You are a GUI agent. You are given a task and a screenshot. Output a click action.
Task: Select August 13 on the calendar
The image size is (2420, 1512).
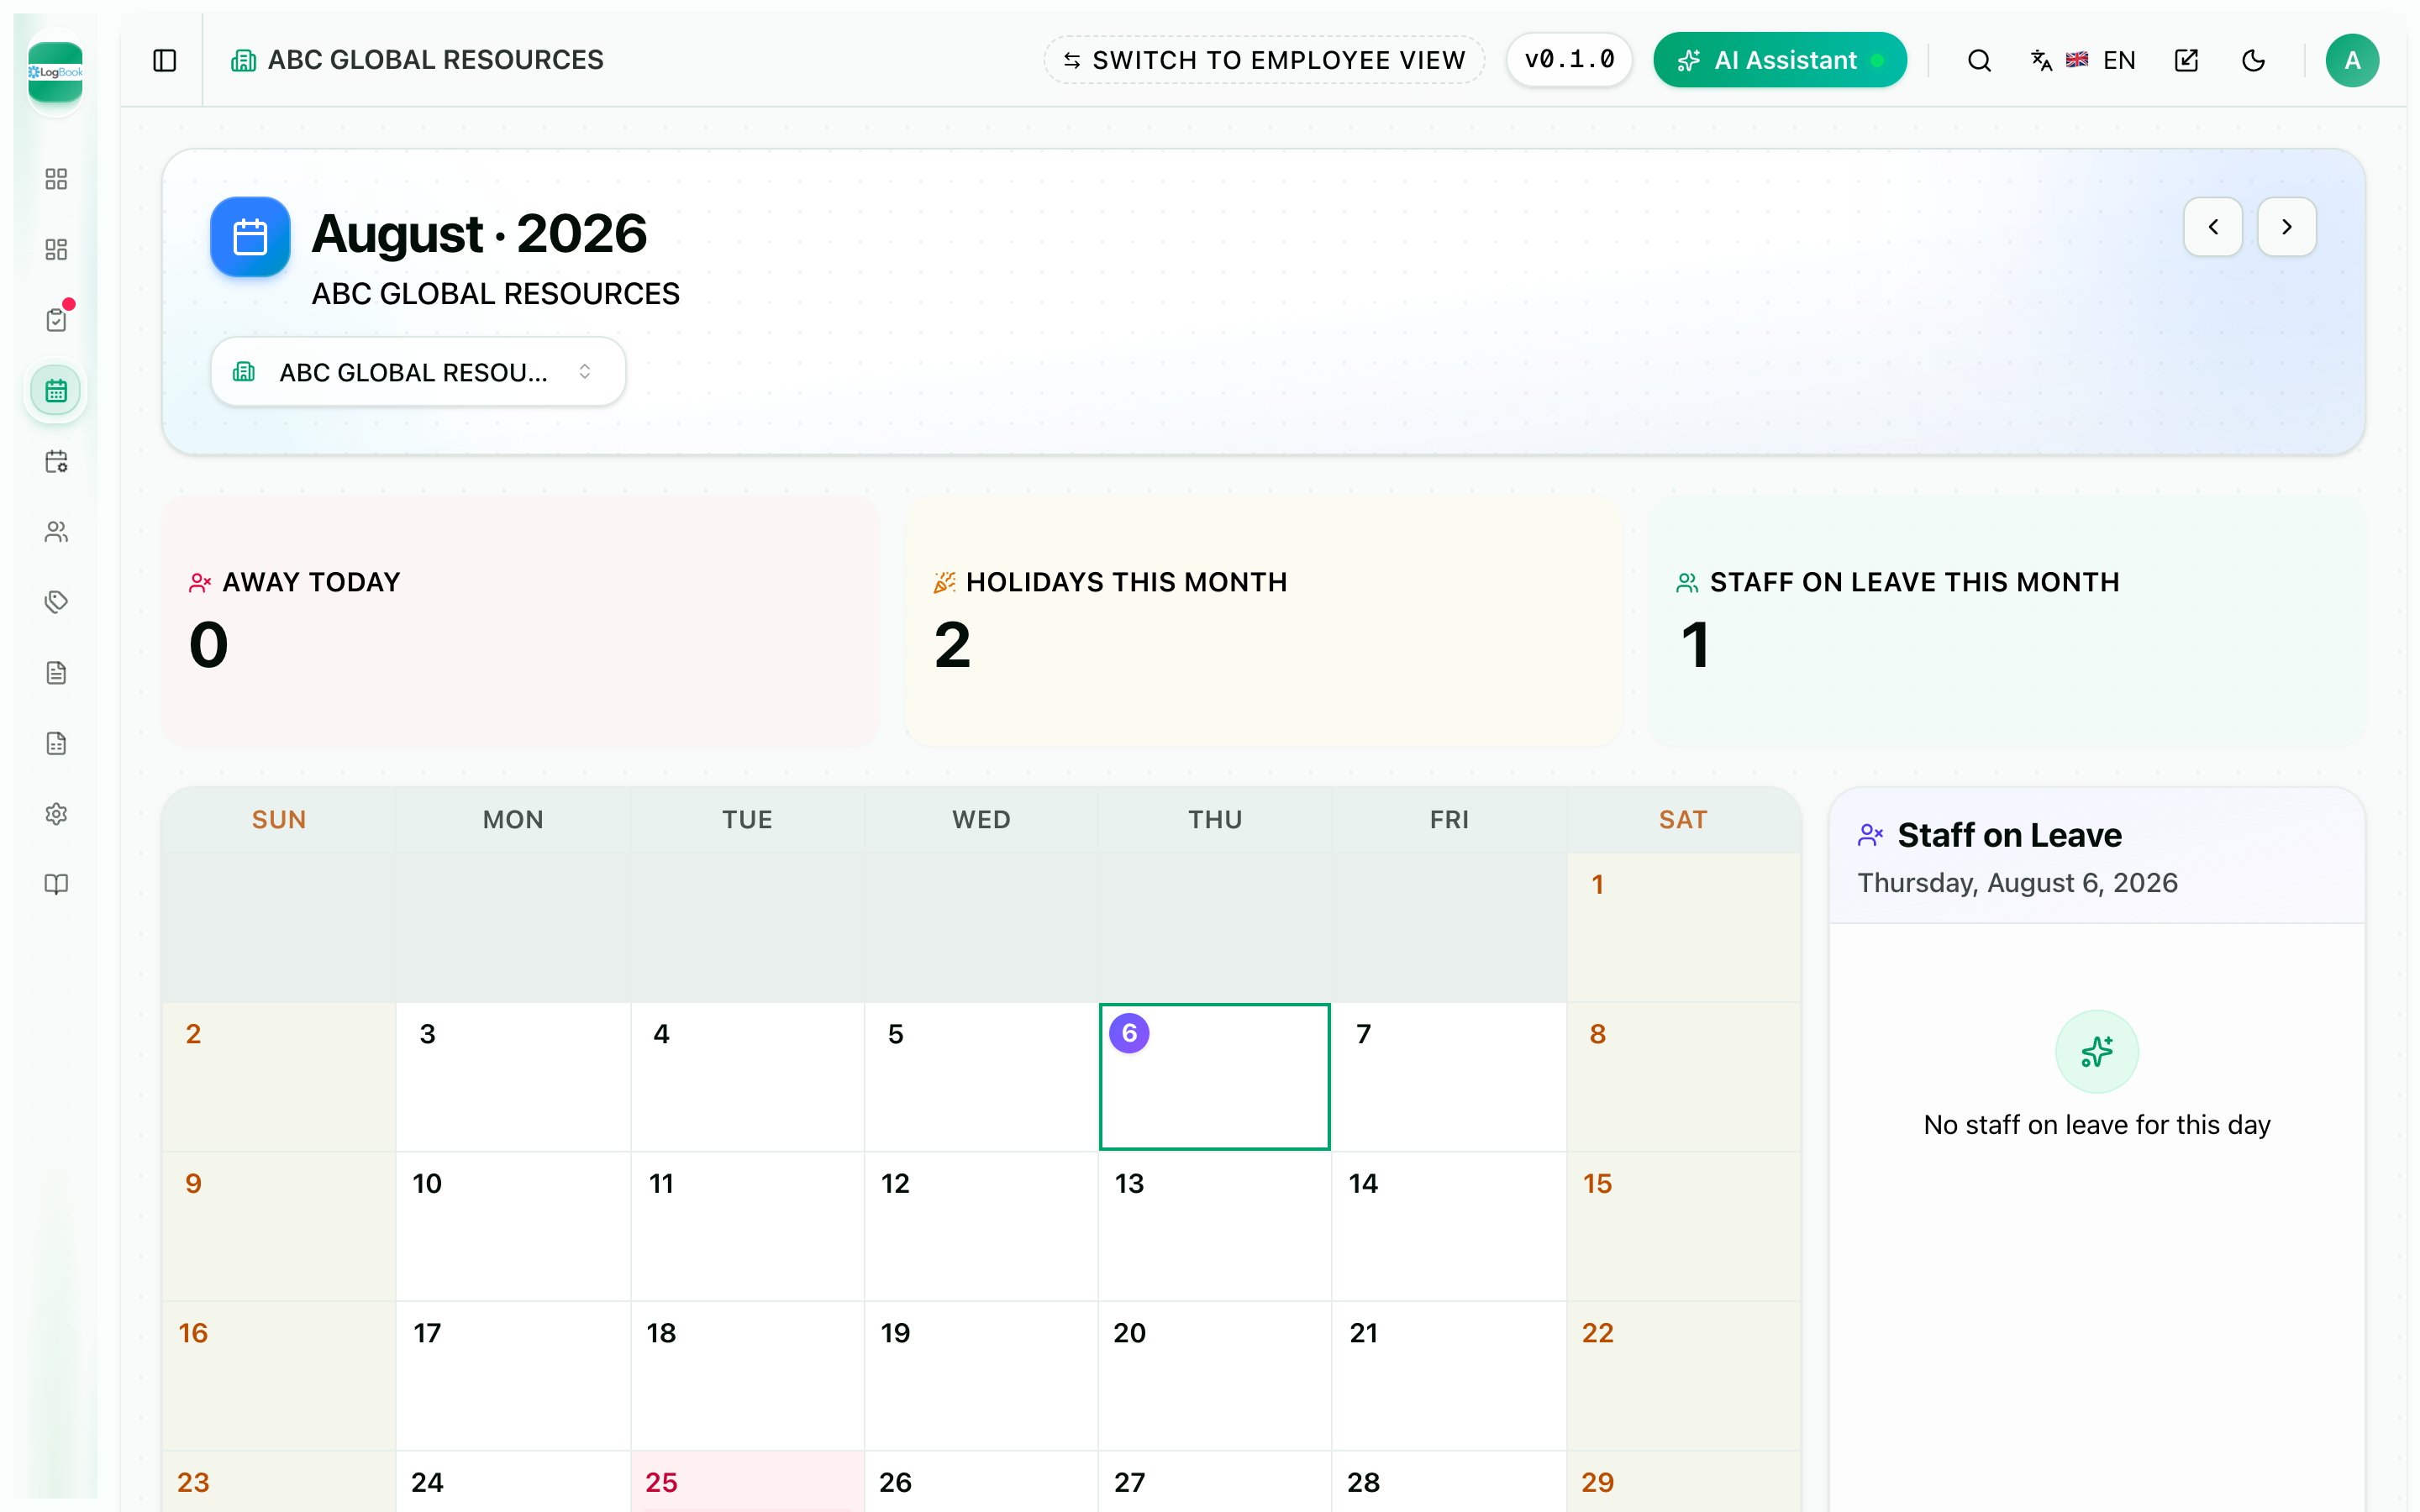click(1215, 1227)
